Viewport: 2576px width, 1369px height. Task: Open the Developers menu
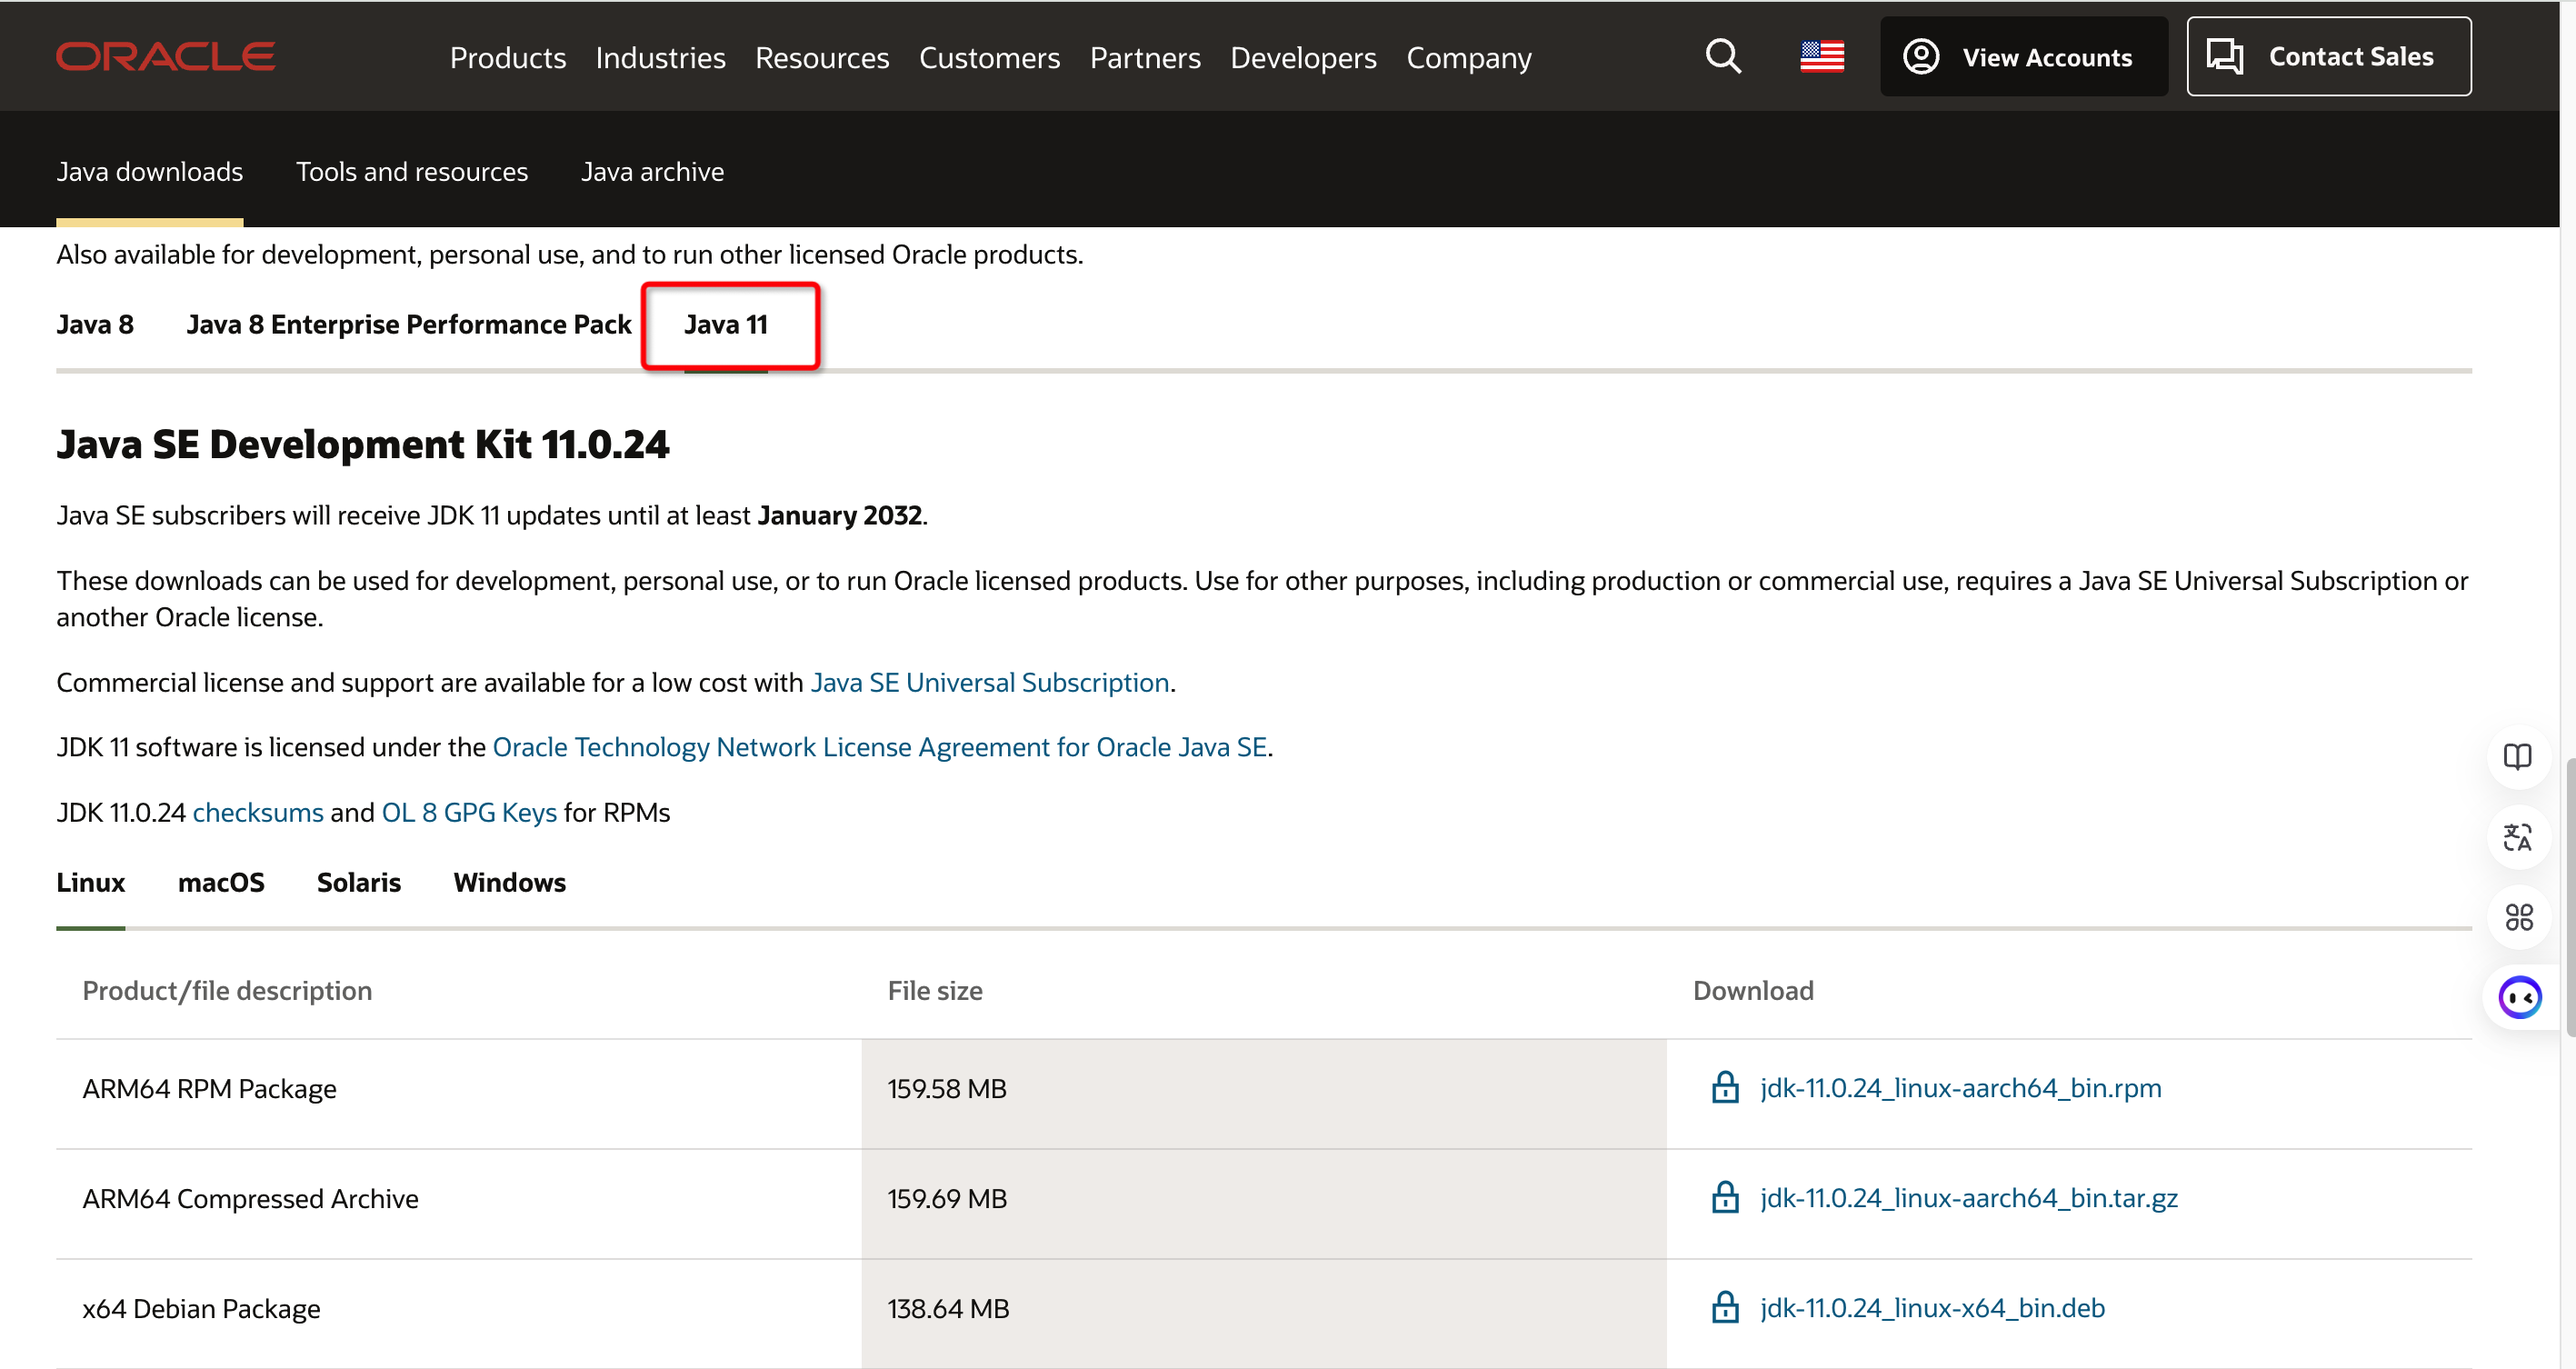click(1303, 58)
